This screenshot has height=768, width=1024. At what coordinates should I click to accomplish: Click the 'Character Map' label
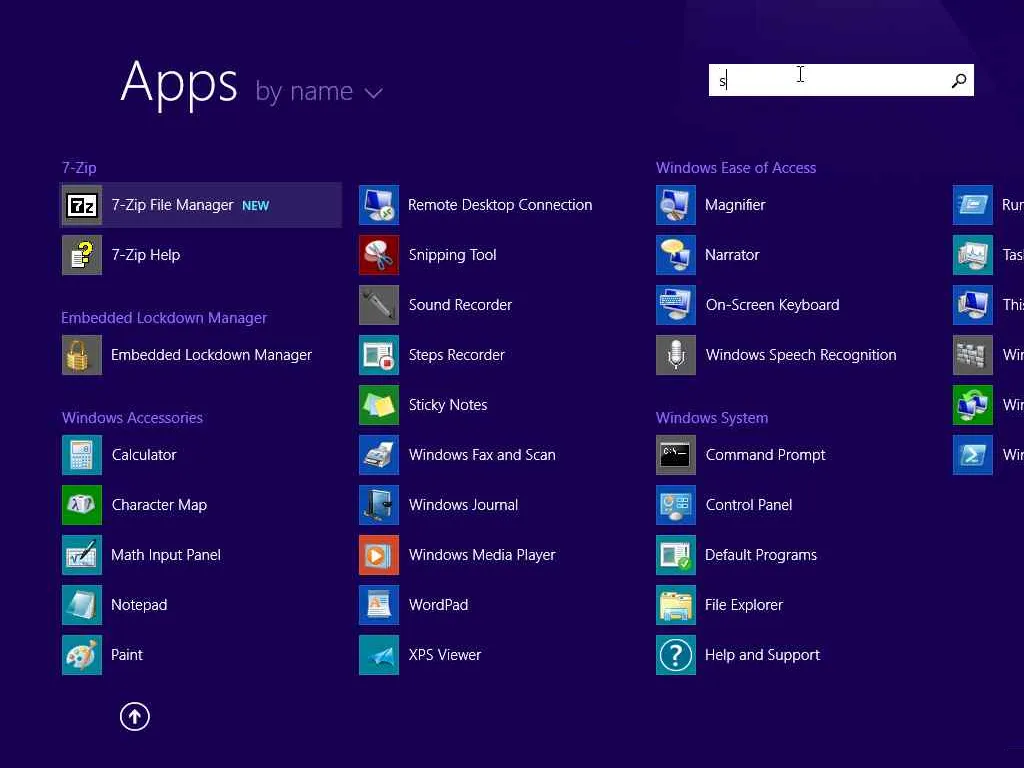pos(159,505)
